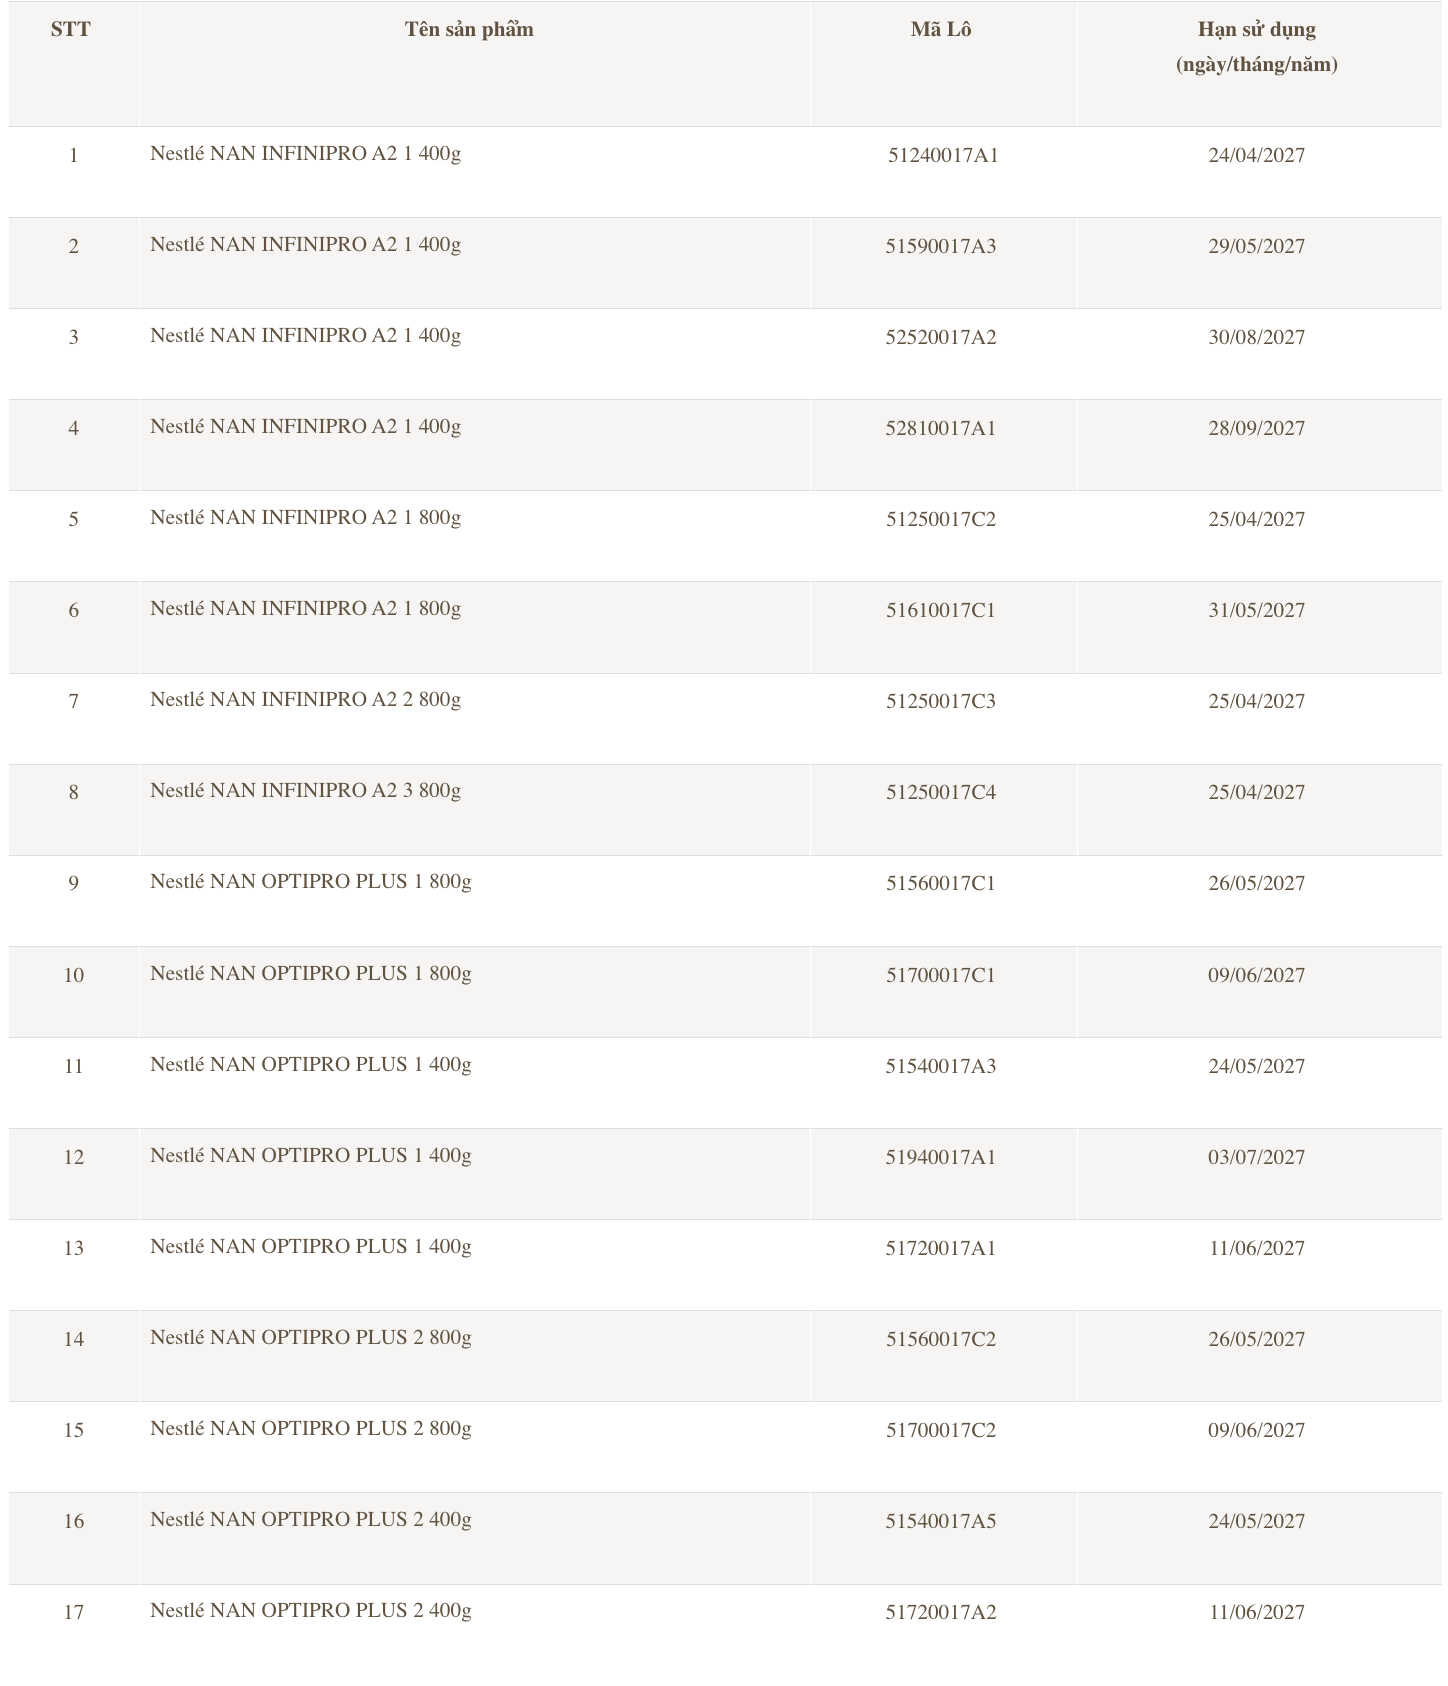
Task: Click the expiry date 31/05/2027
Action: 1256,610
